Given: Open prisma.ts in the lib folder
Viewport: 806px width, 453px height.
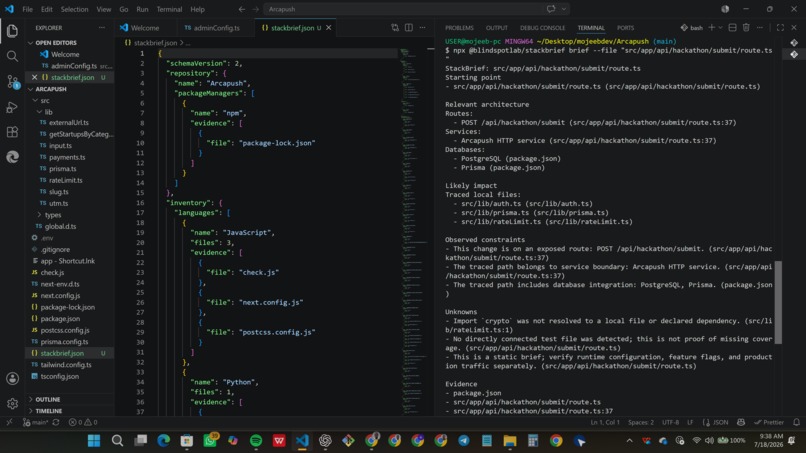Looking at the screenshot, I should click(x=62, y=169).
